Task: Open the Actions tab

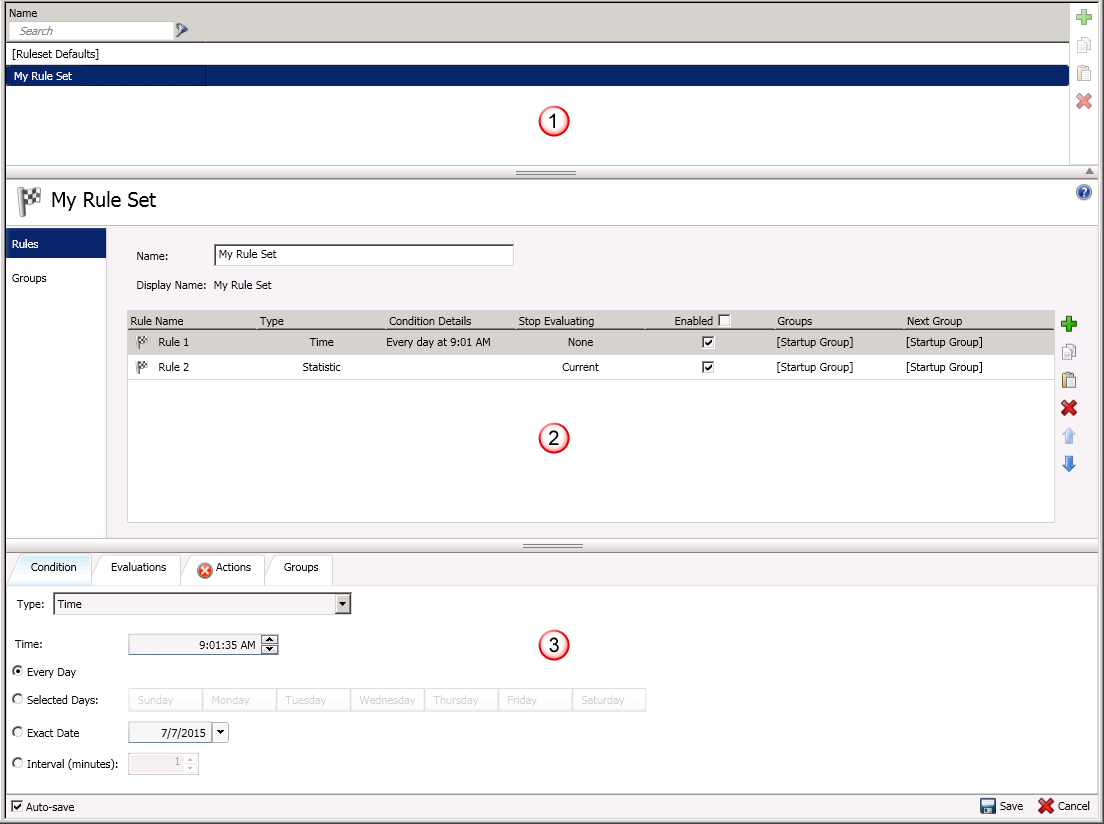Action: 224,568
